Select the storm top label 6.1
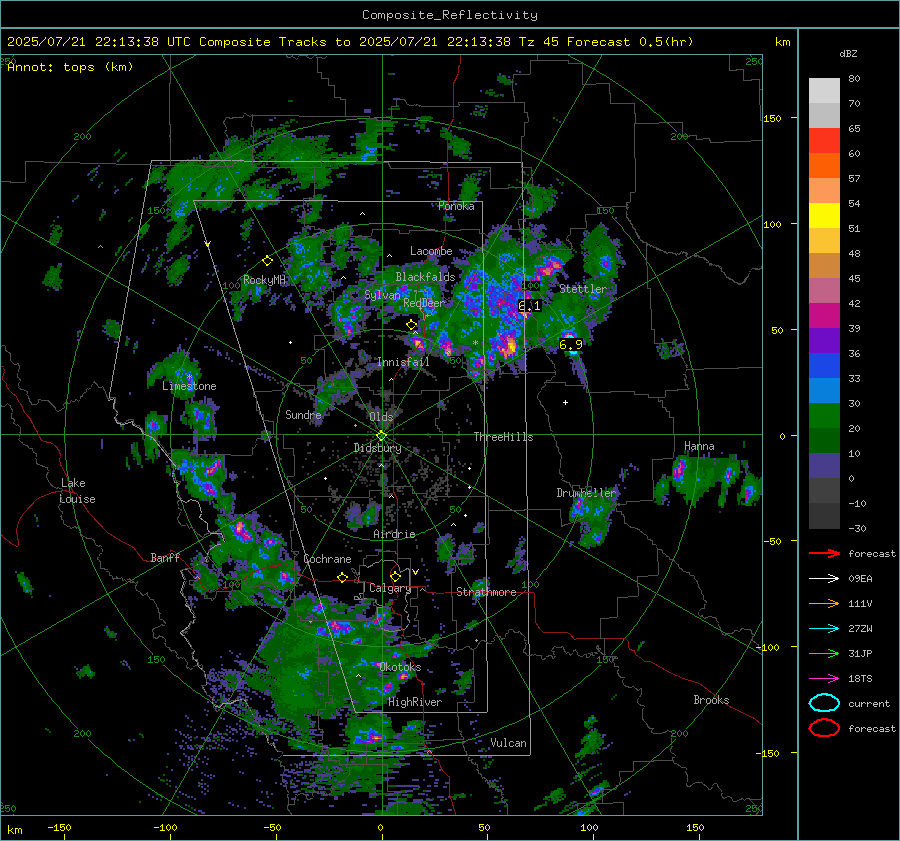This screenshot has width=900, height=841. tap(529, 306)
